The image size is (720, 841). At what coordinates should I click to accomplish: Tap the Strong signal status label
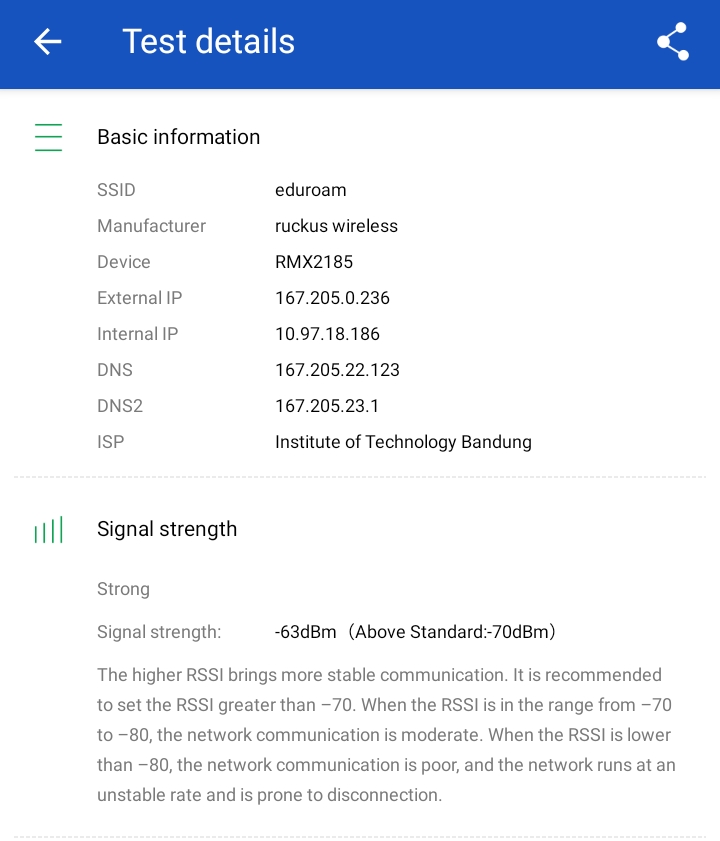tap(123, 589)
